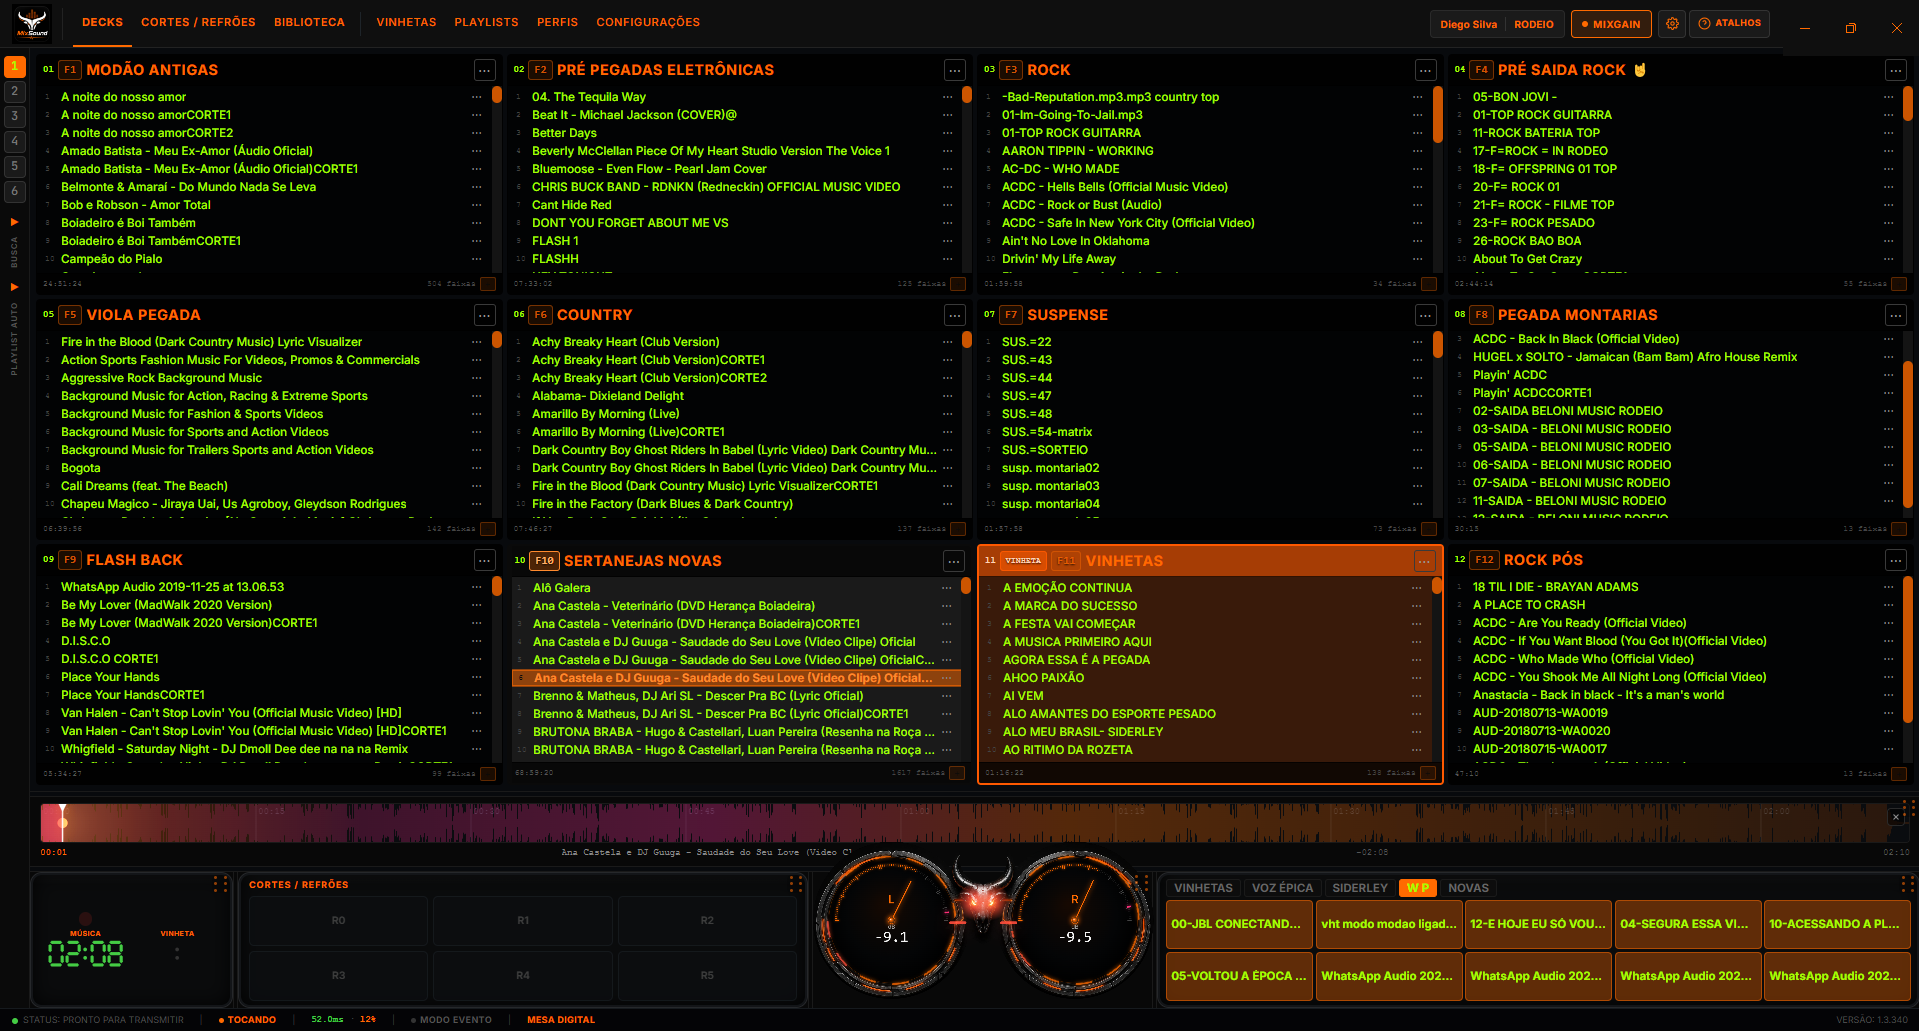Trigger the 00-JBL CONECTAND... vinheta pad

[1238, 924]
